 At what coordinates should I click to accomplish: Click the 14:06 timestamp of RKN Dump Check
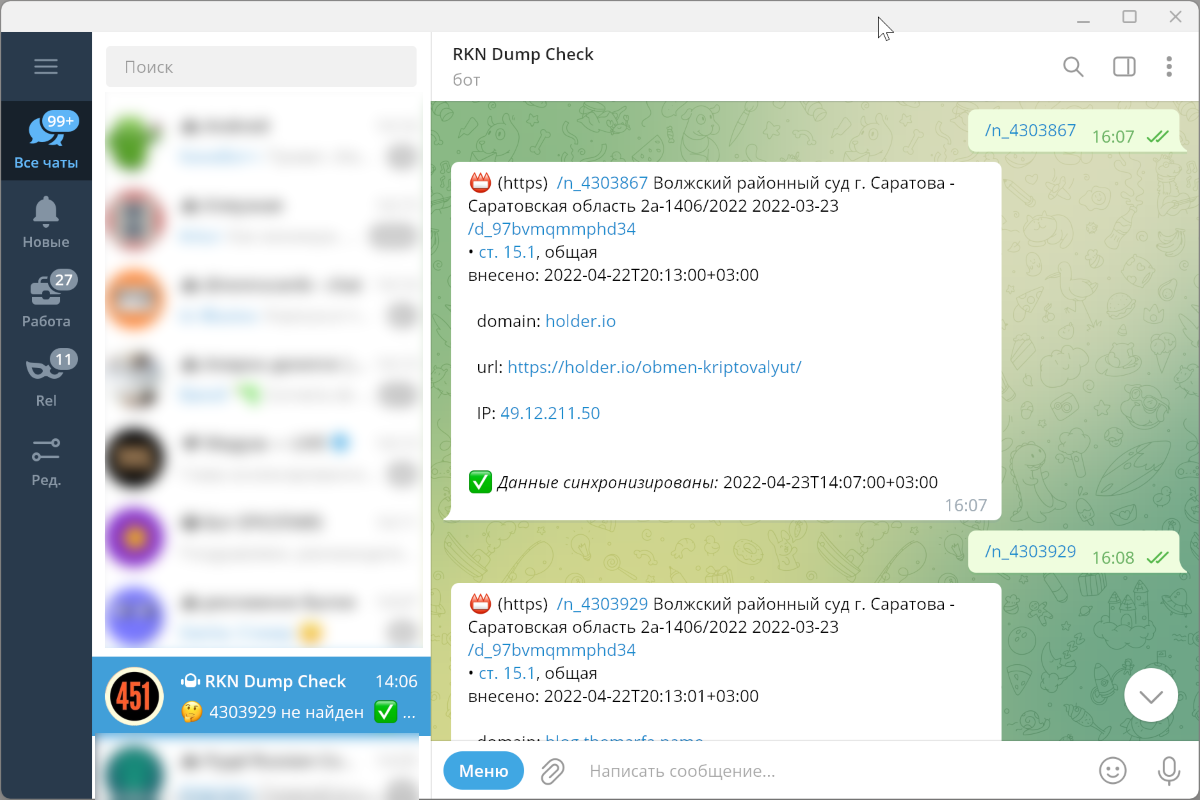[396, 681]
